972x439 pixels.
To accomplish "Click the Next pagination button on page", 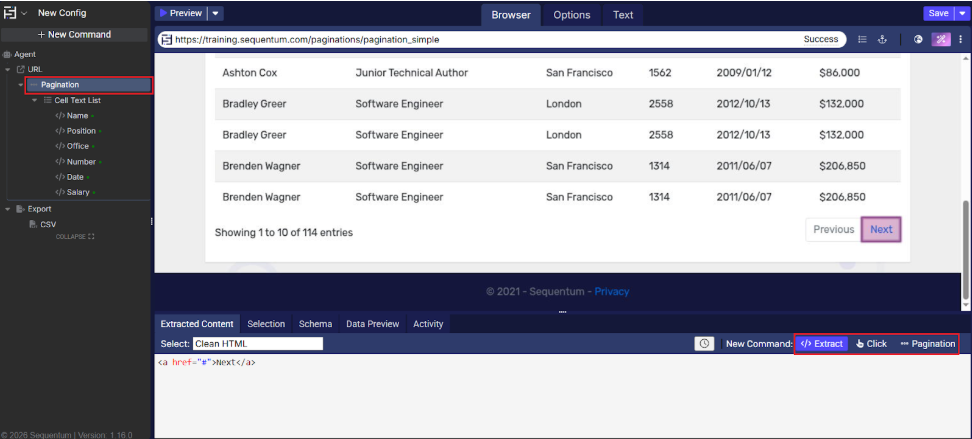I will tap(881, 230).
